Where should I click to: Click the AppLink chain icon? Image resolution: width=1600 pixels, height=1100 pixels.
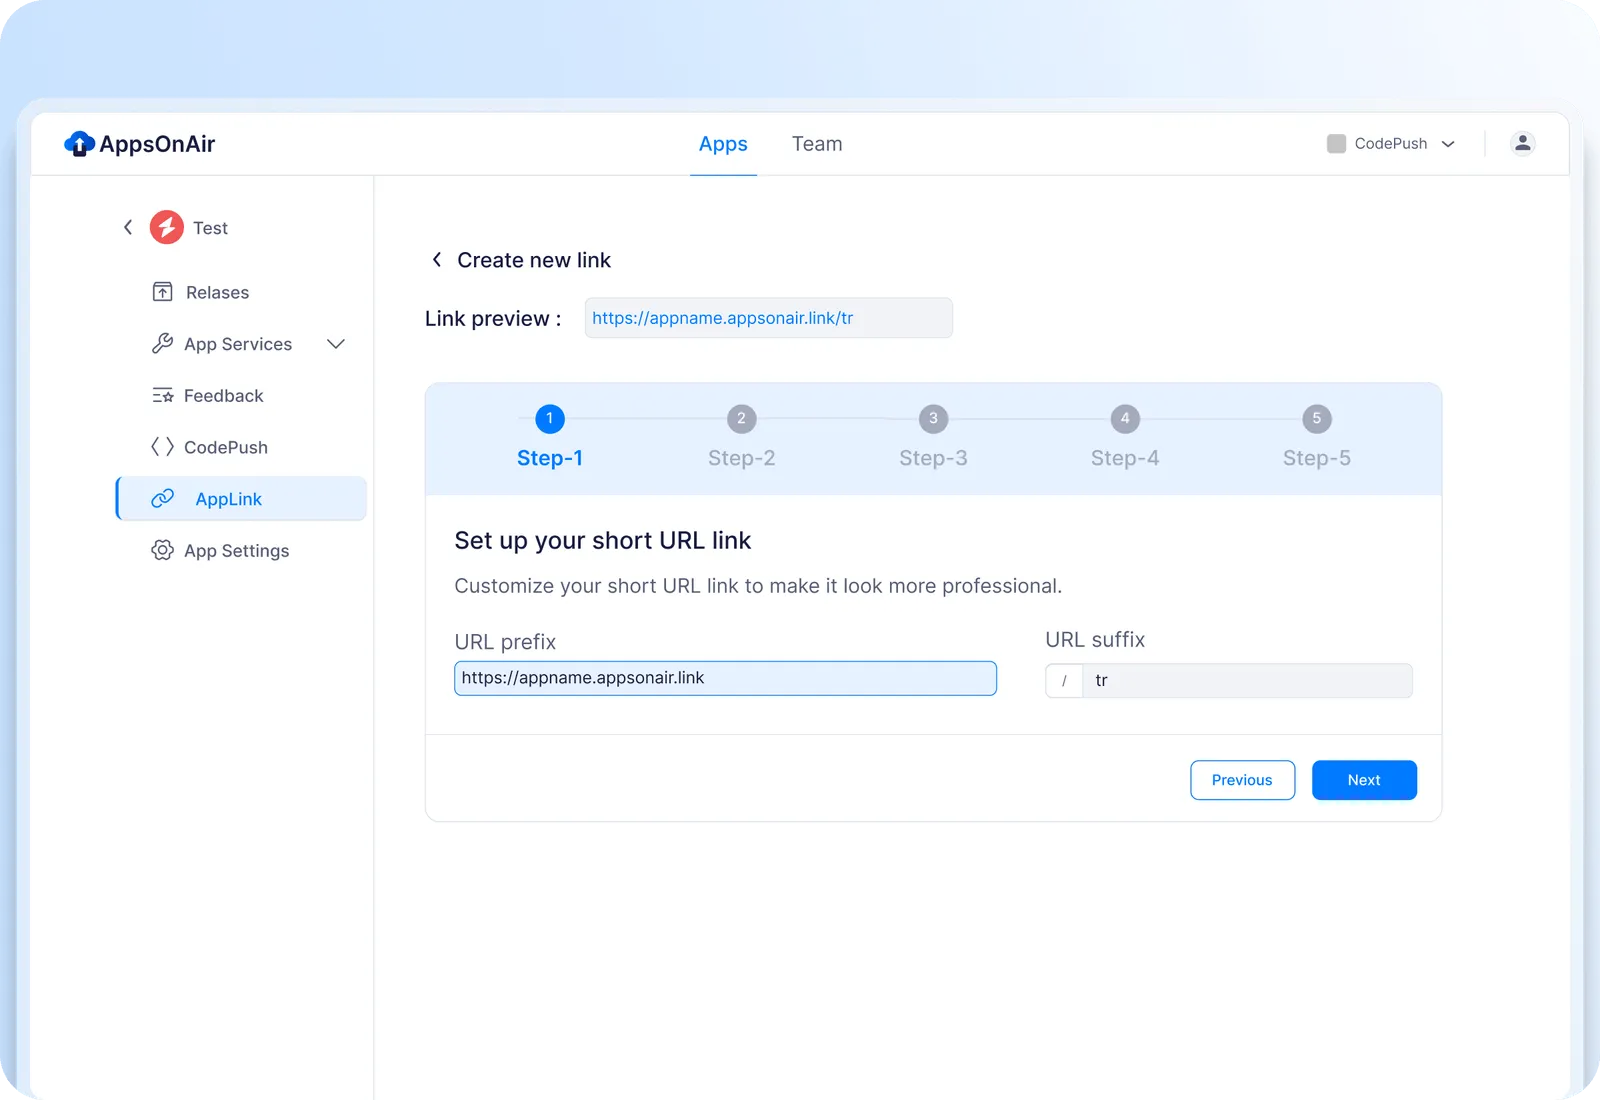(162, 499)
